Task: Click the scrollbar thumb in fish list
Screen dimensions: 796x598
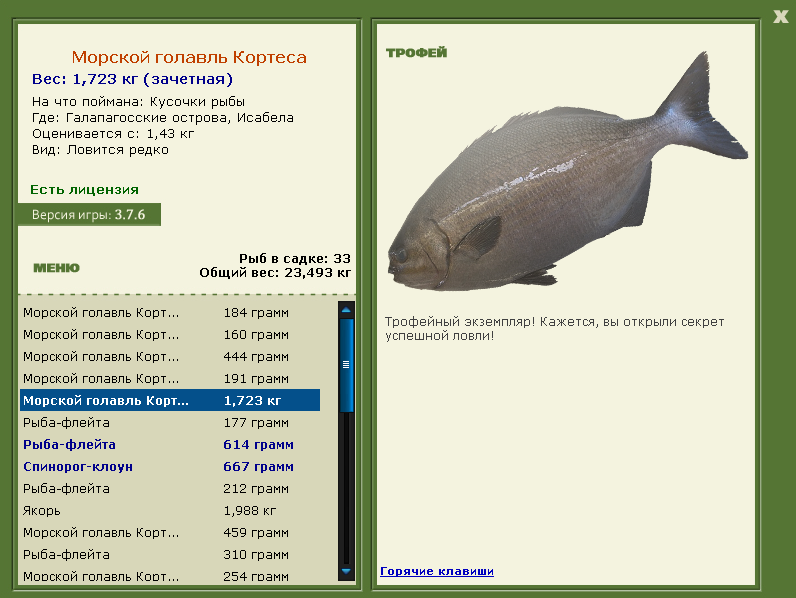Action: click(x=346, y=364)
